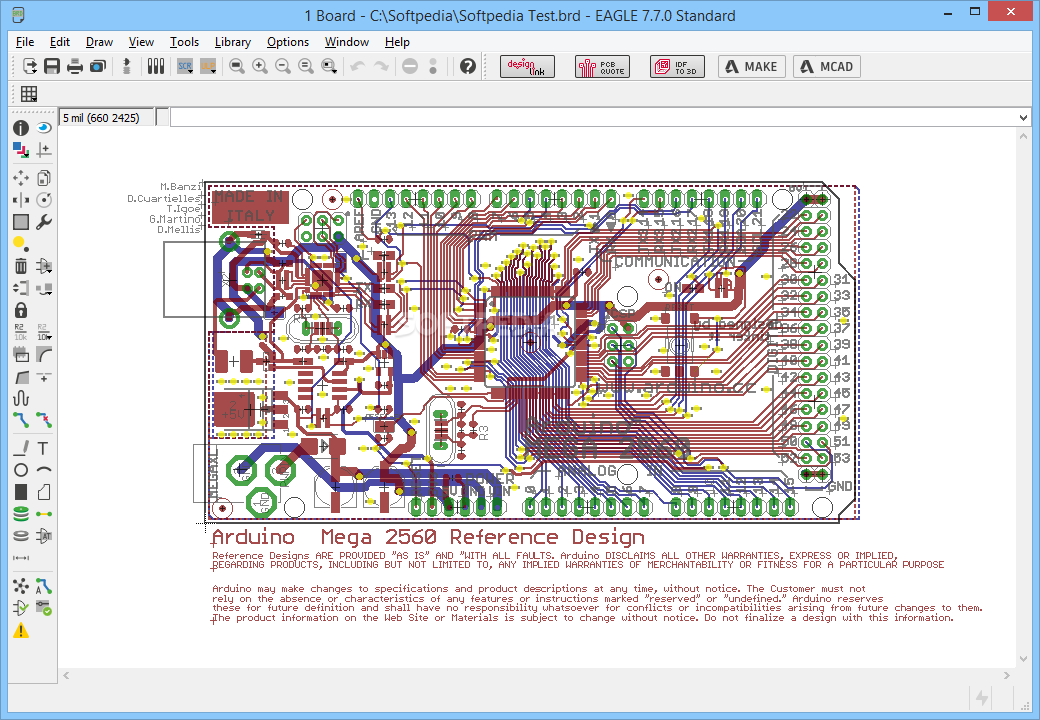The width and height of the screenshot is (1040, 720).
Task: Click the Help question mark icon
Action: tap(468, 66)
